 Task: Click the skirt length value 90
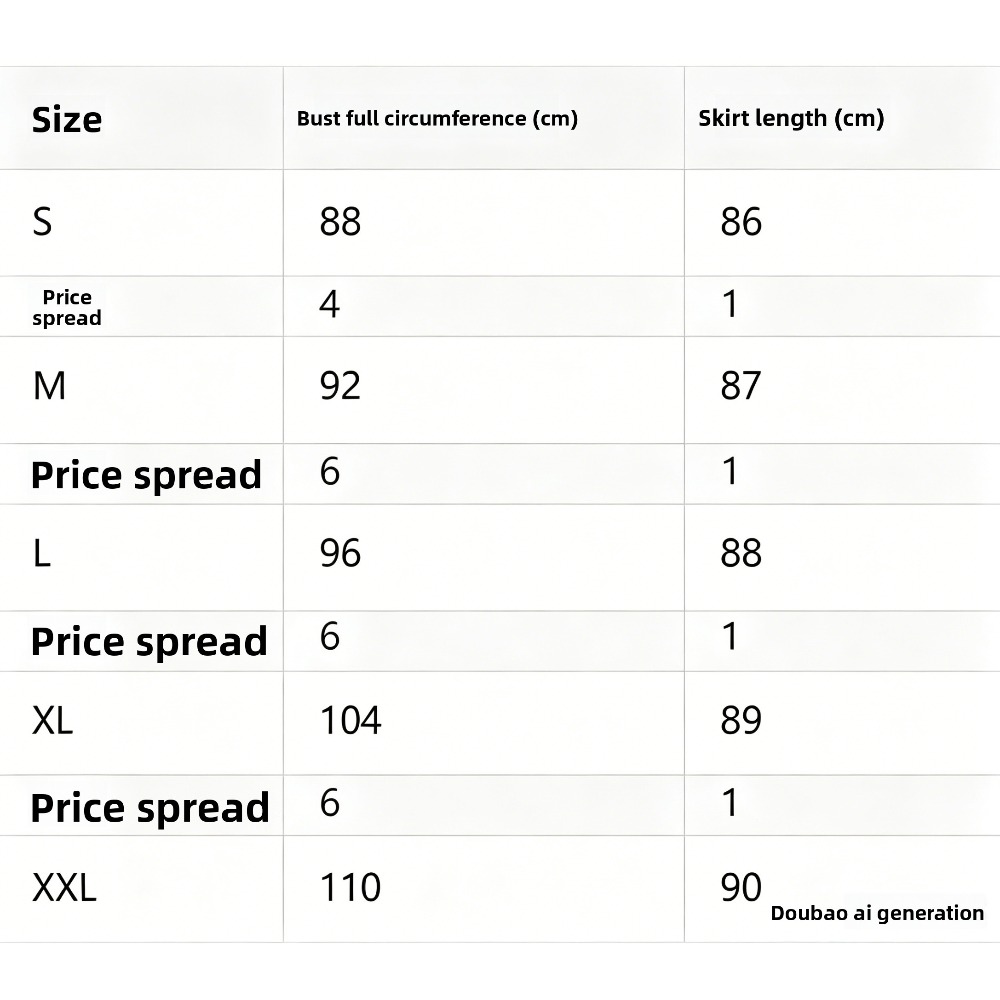point(741,888)
